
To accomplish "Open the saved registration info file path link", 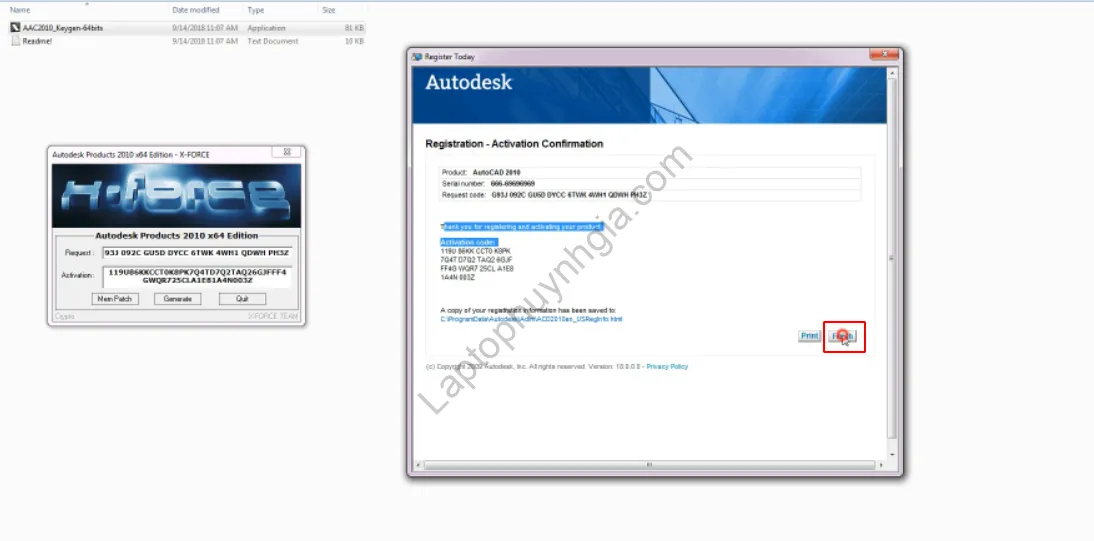I will pos(531,319).
